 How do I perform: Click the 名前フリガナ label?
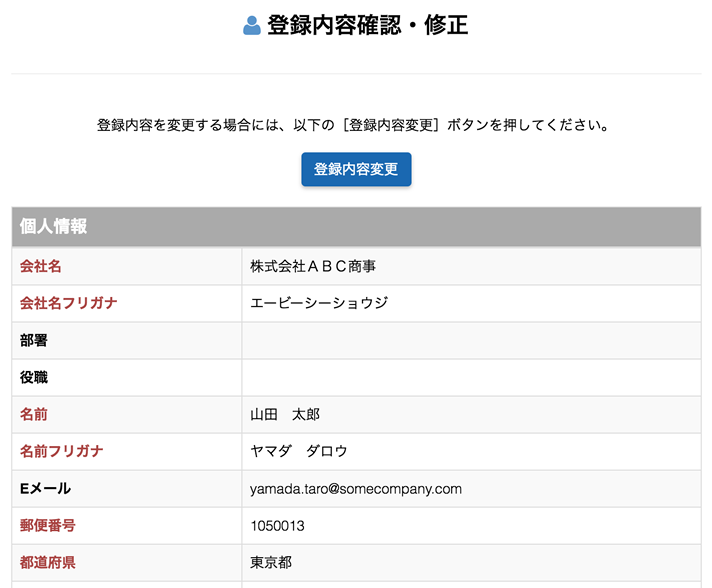[62, 451]
